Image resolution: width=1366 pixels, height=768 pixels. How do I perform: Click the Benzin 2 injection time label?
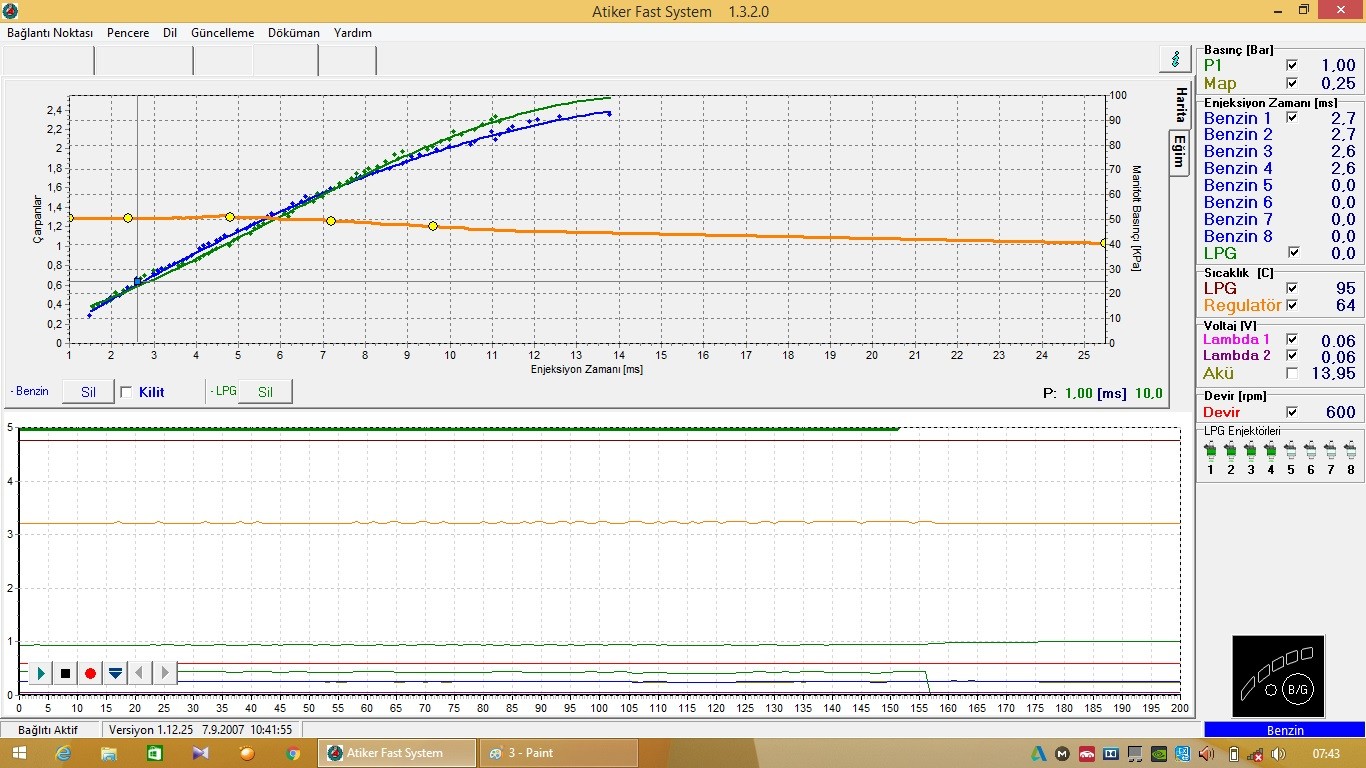(1238, 134)
